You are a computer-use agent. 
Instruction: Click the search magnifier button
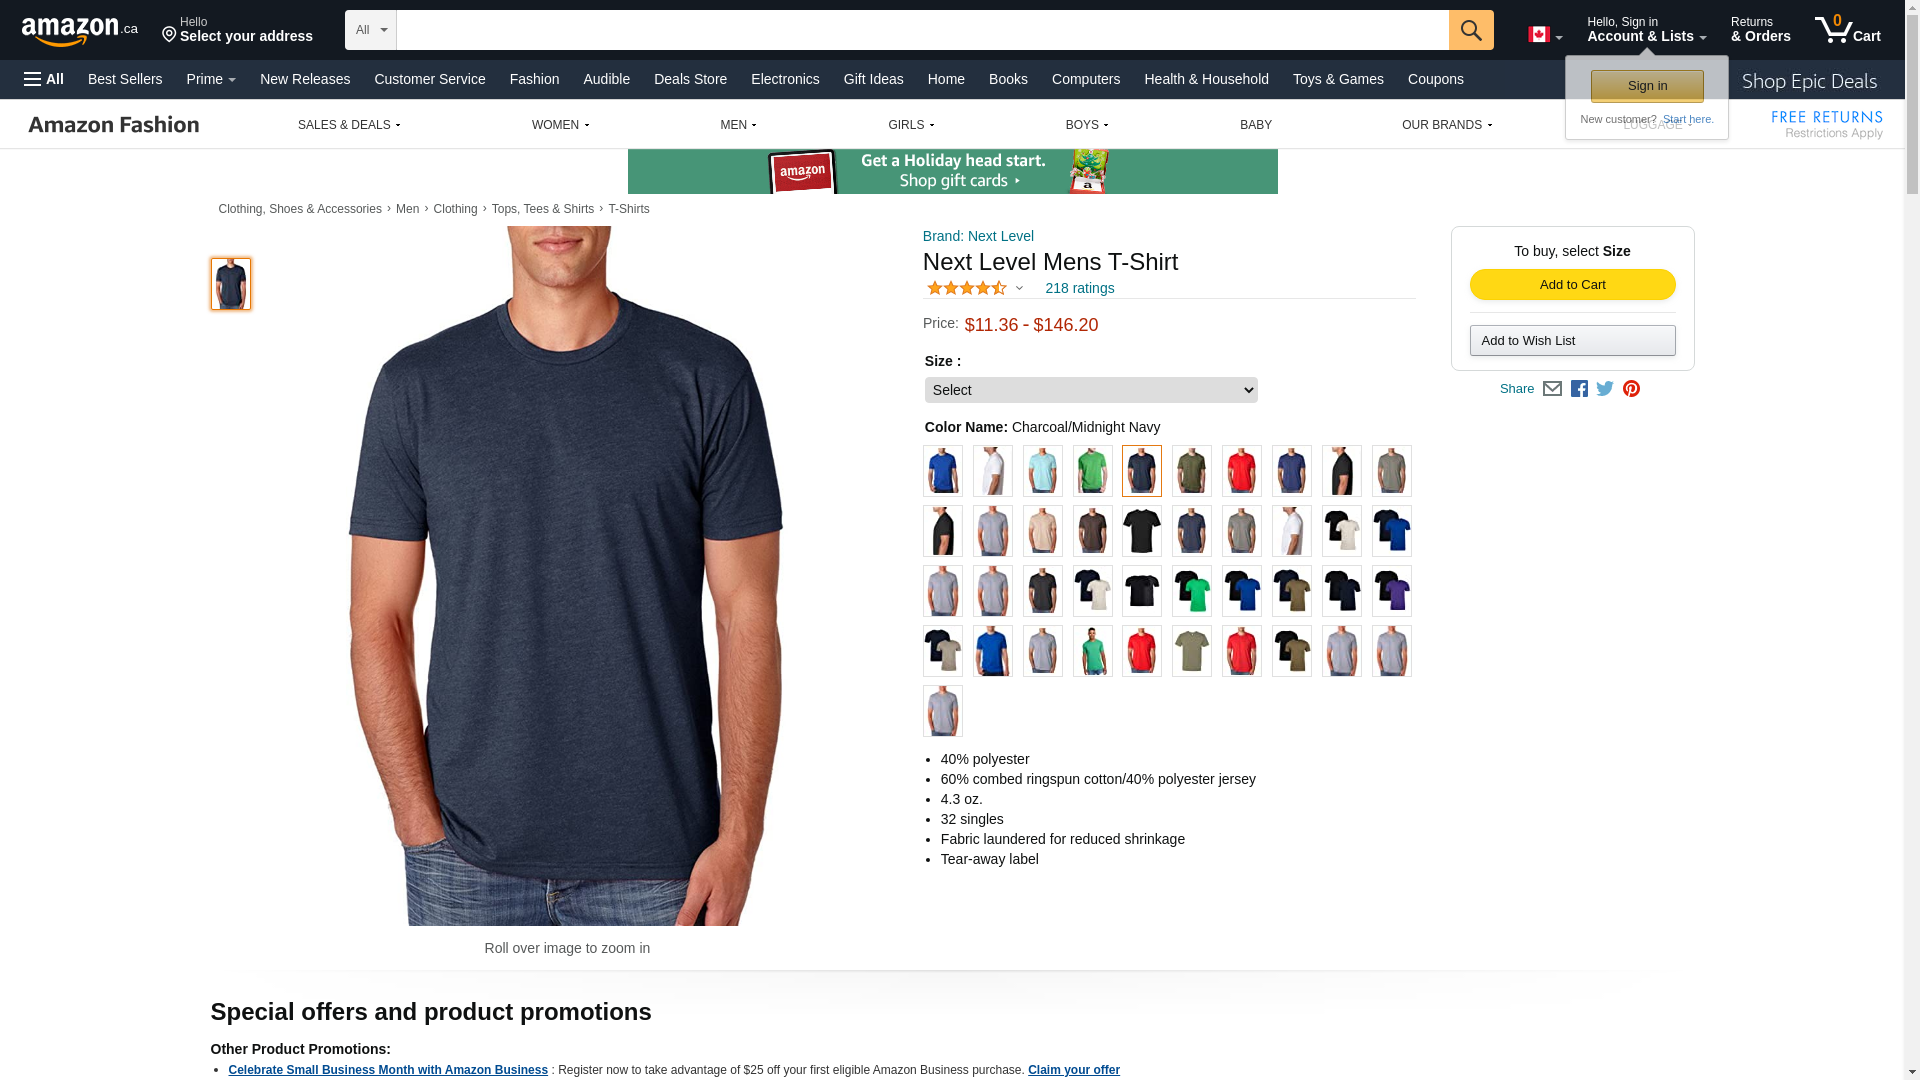(x=1470, y=30)
